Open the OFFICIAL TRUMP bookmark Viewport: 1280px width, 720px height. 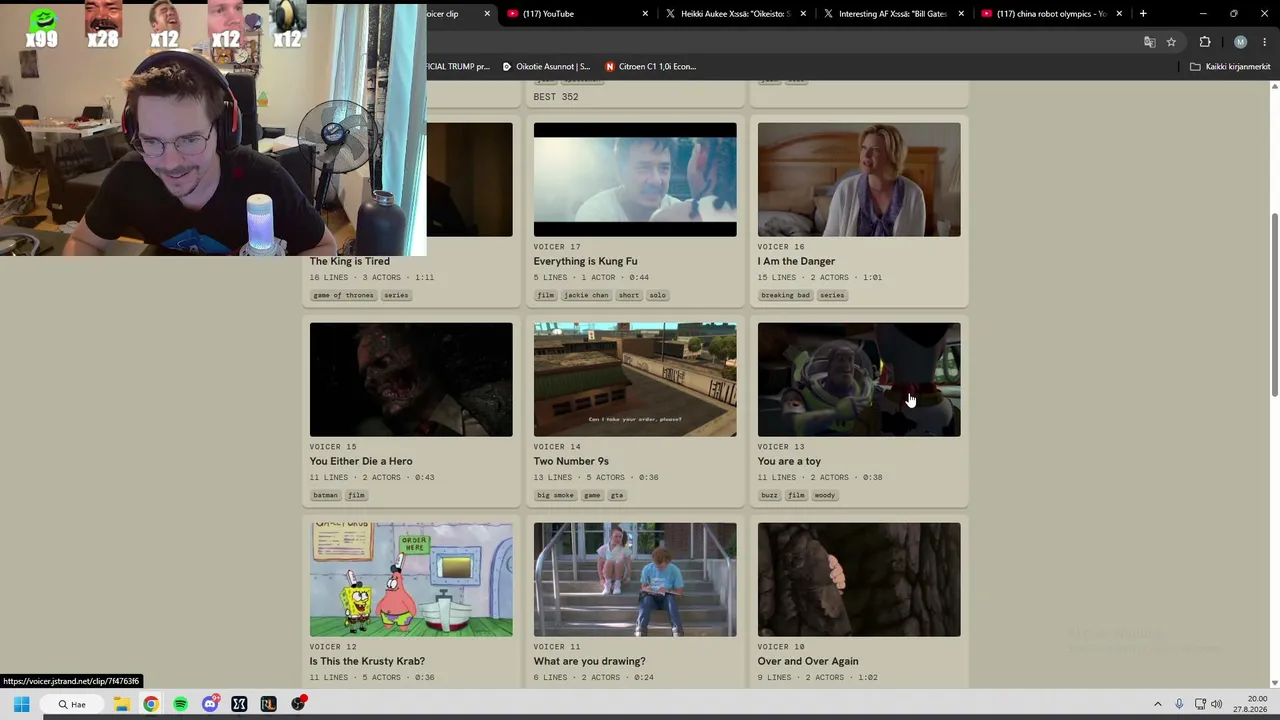(458, 67)
